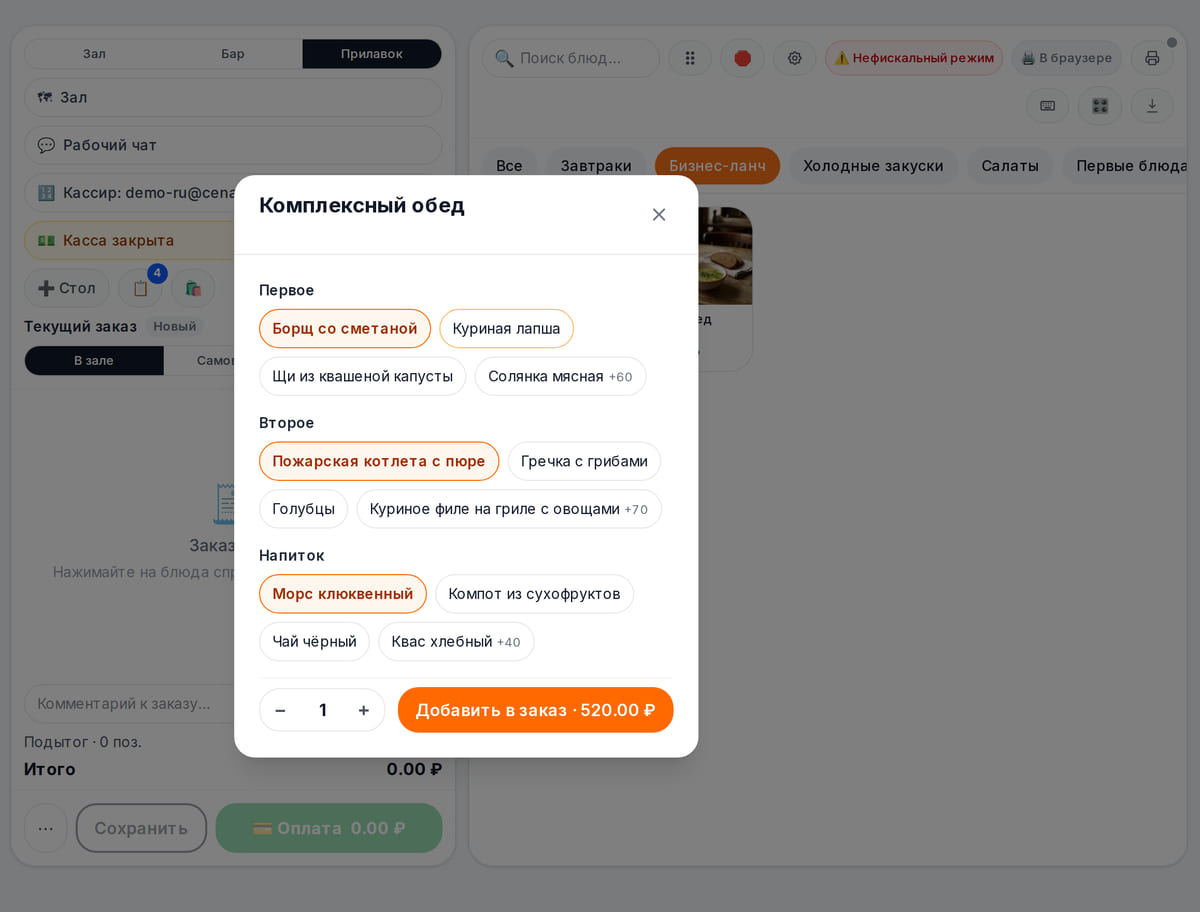The width and height of the screenshot is (1200, 912).
Task: Click grid dots icon in toolbar
Action: [x=690, y=58]
